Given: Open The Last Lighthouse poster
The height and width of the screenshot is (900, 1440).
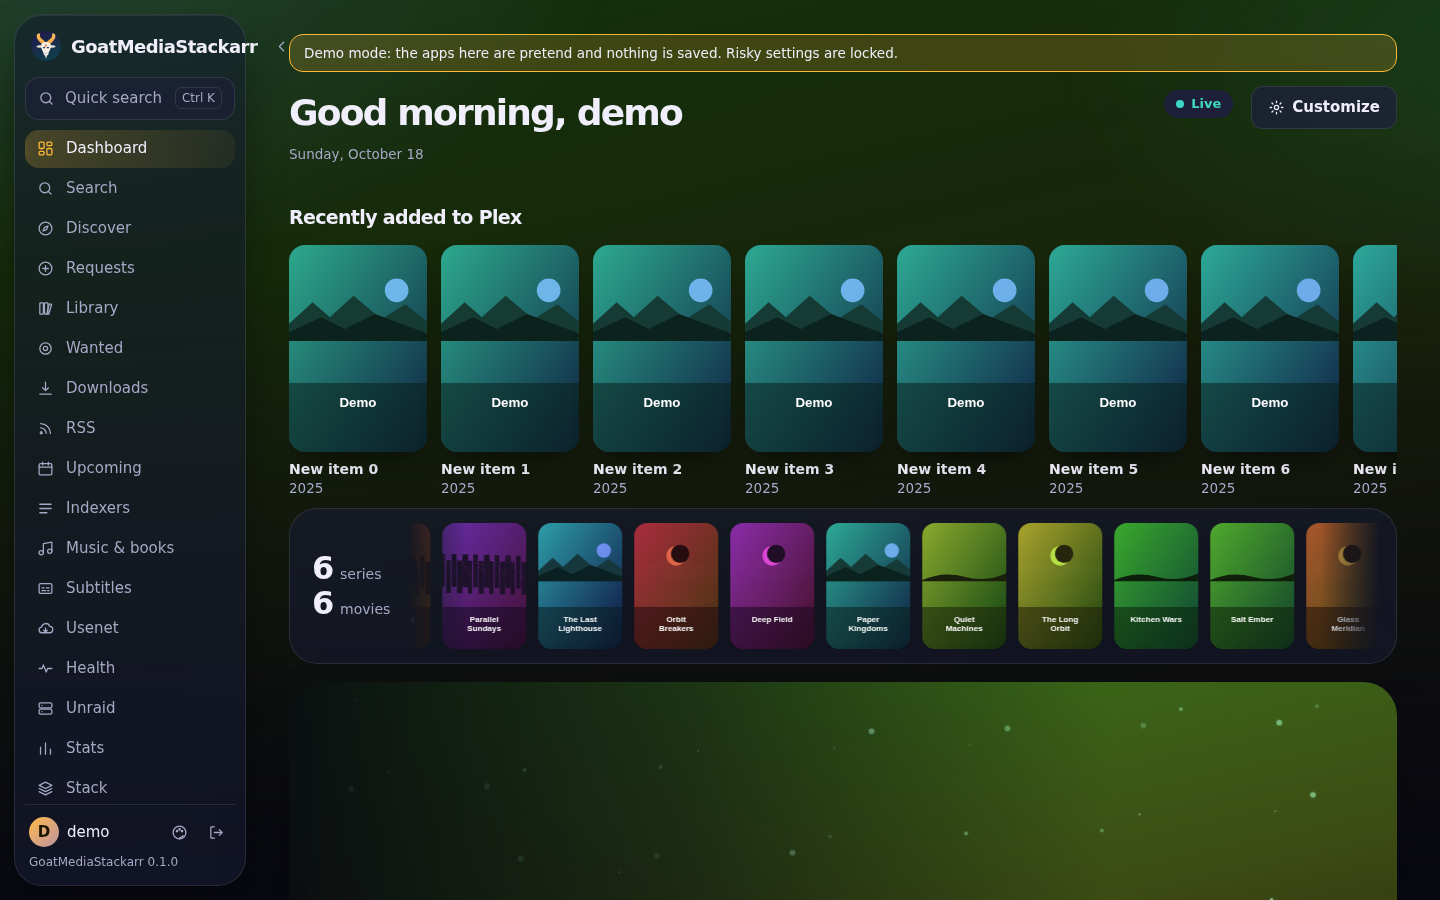Looking at the screenshot, I should click(580, 586).
